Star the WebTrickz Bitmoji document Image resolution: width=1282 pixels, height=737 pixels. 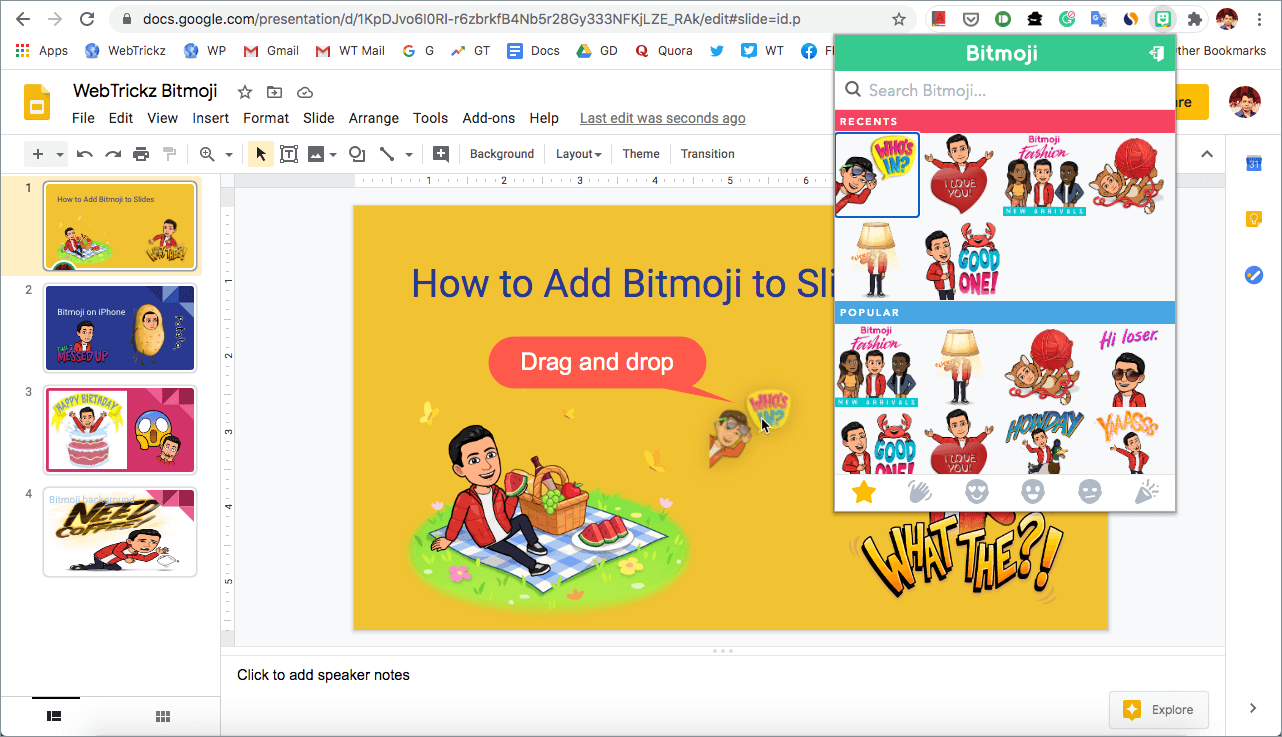click(245, 92)
